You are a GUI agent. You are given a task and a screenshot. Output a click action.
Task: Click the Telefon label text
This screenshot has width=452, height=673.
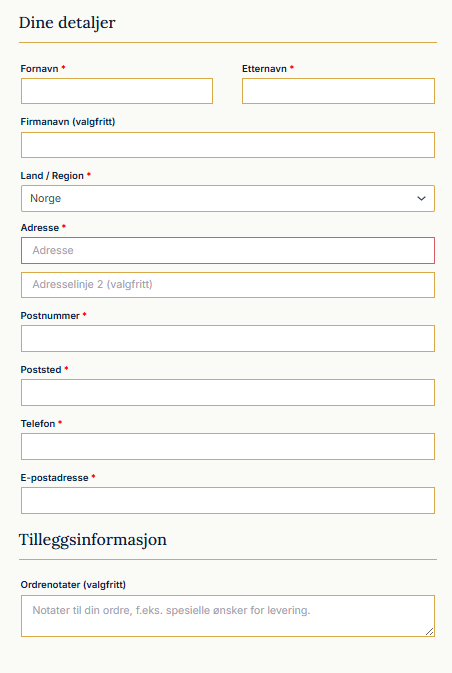point(38,424)
